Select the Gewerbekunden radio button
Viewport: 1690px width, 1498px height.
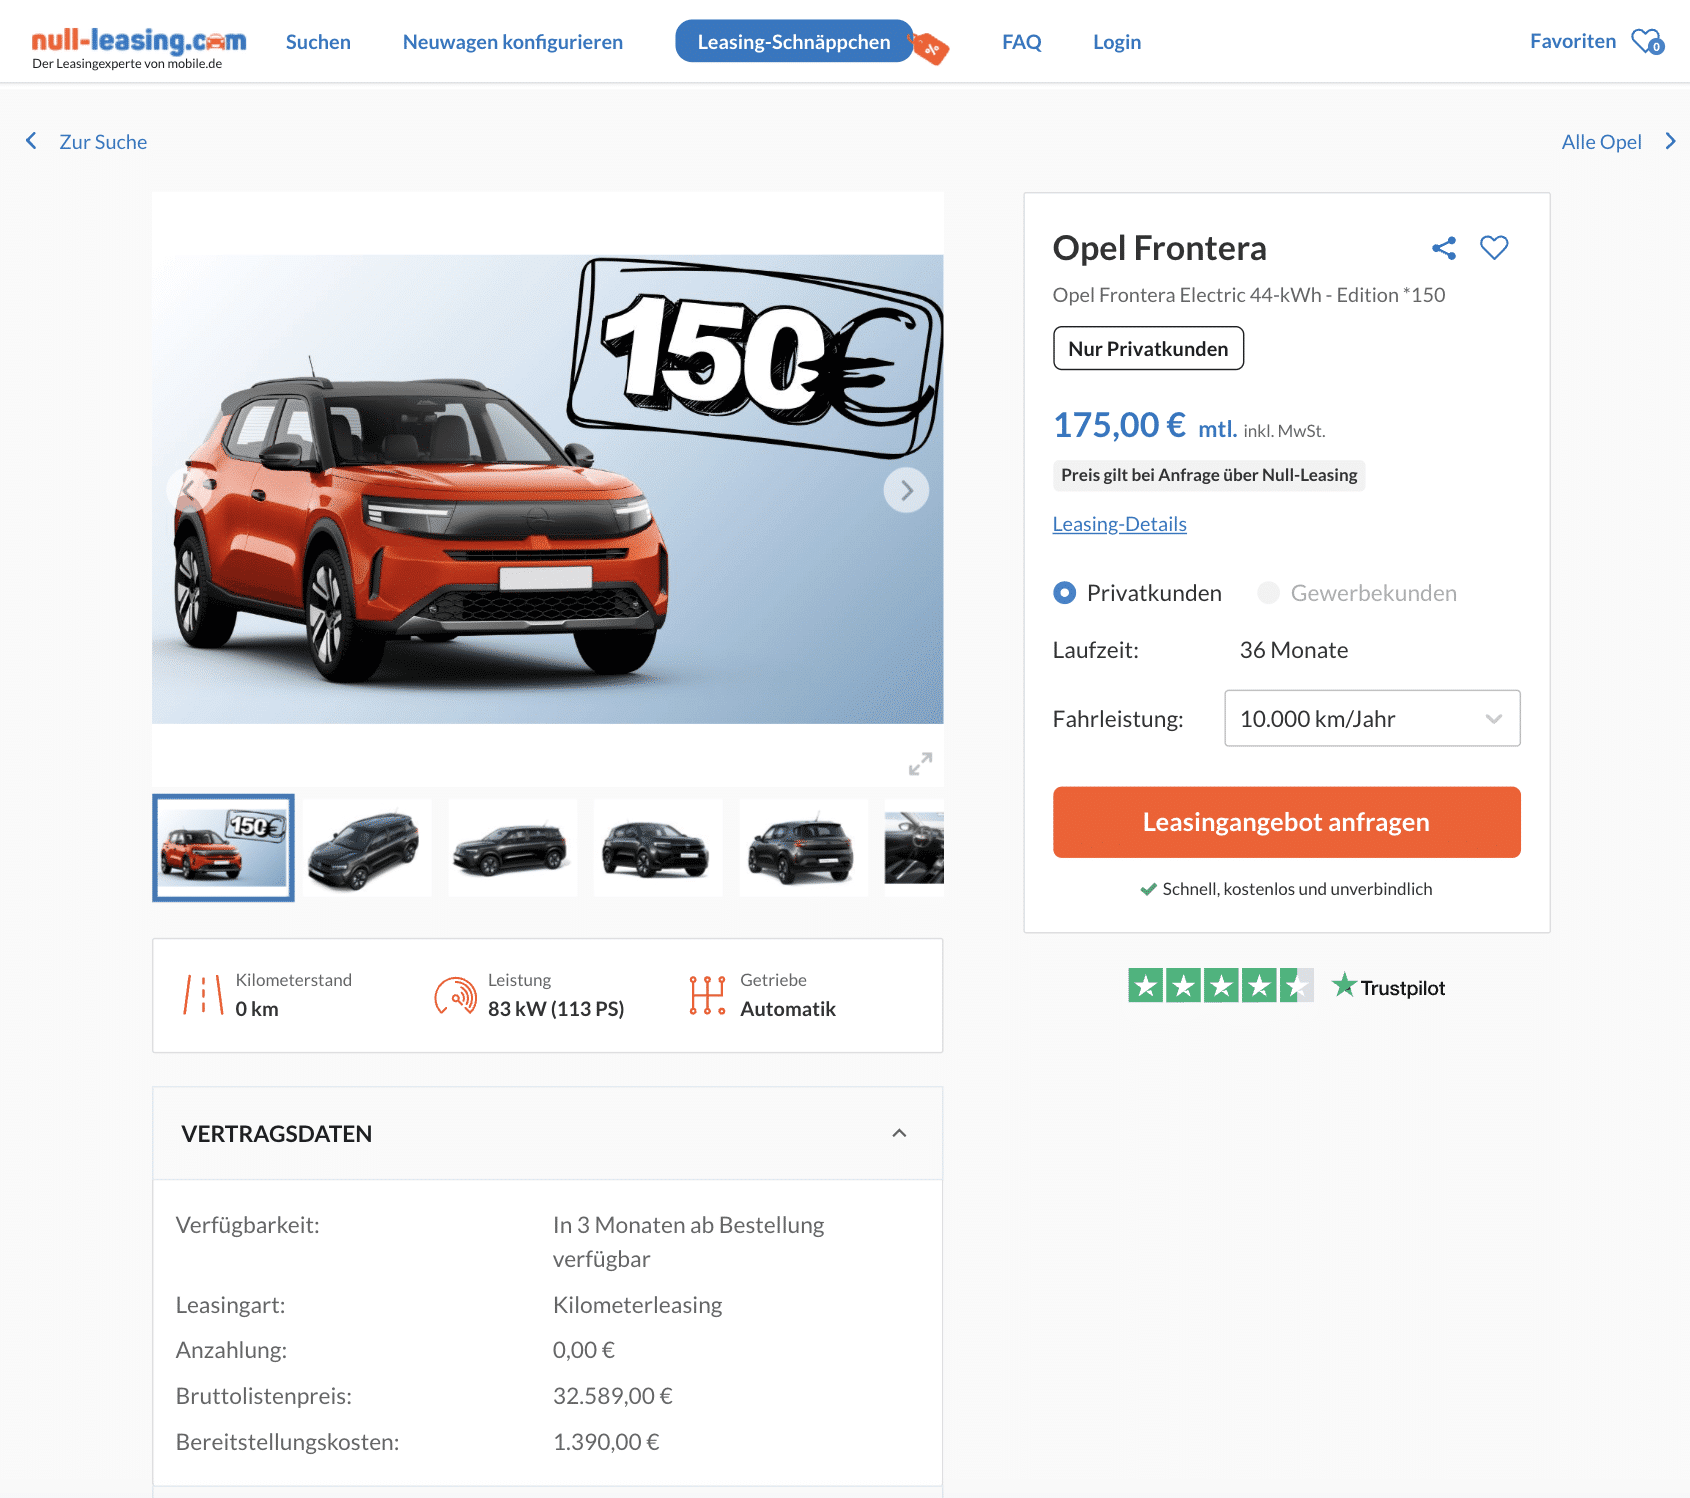click(x=1269, y=593)
